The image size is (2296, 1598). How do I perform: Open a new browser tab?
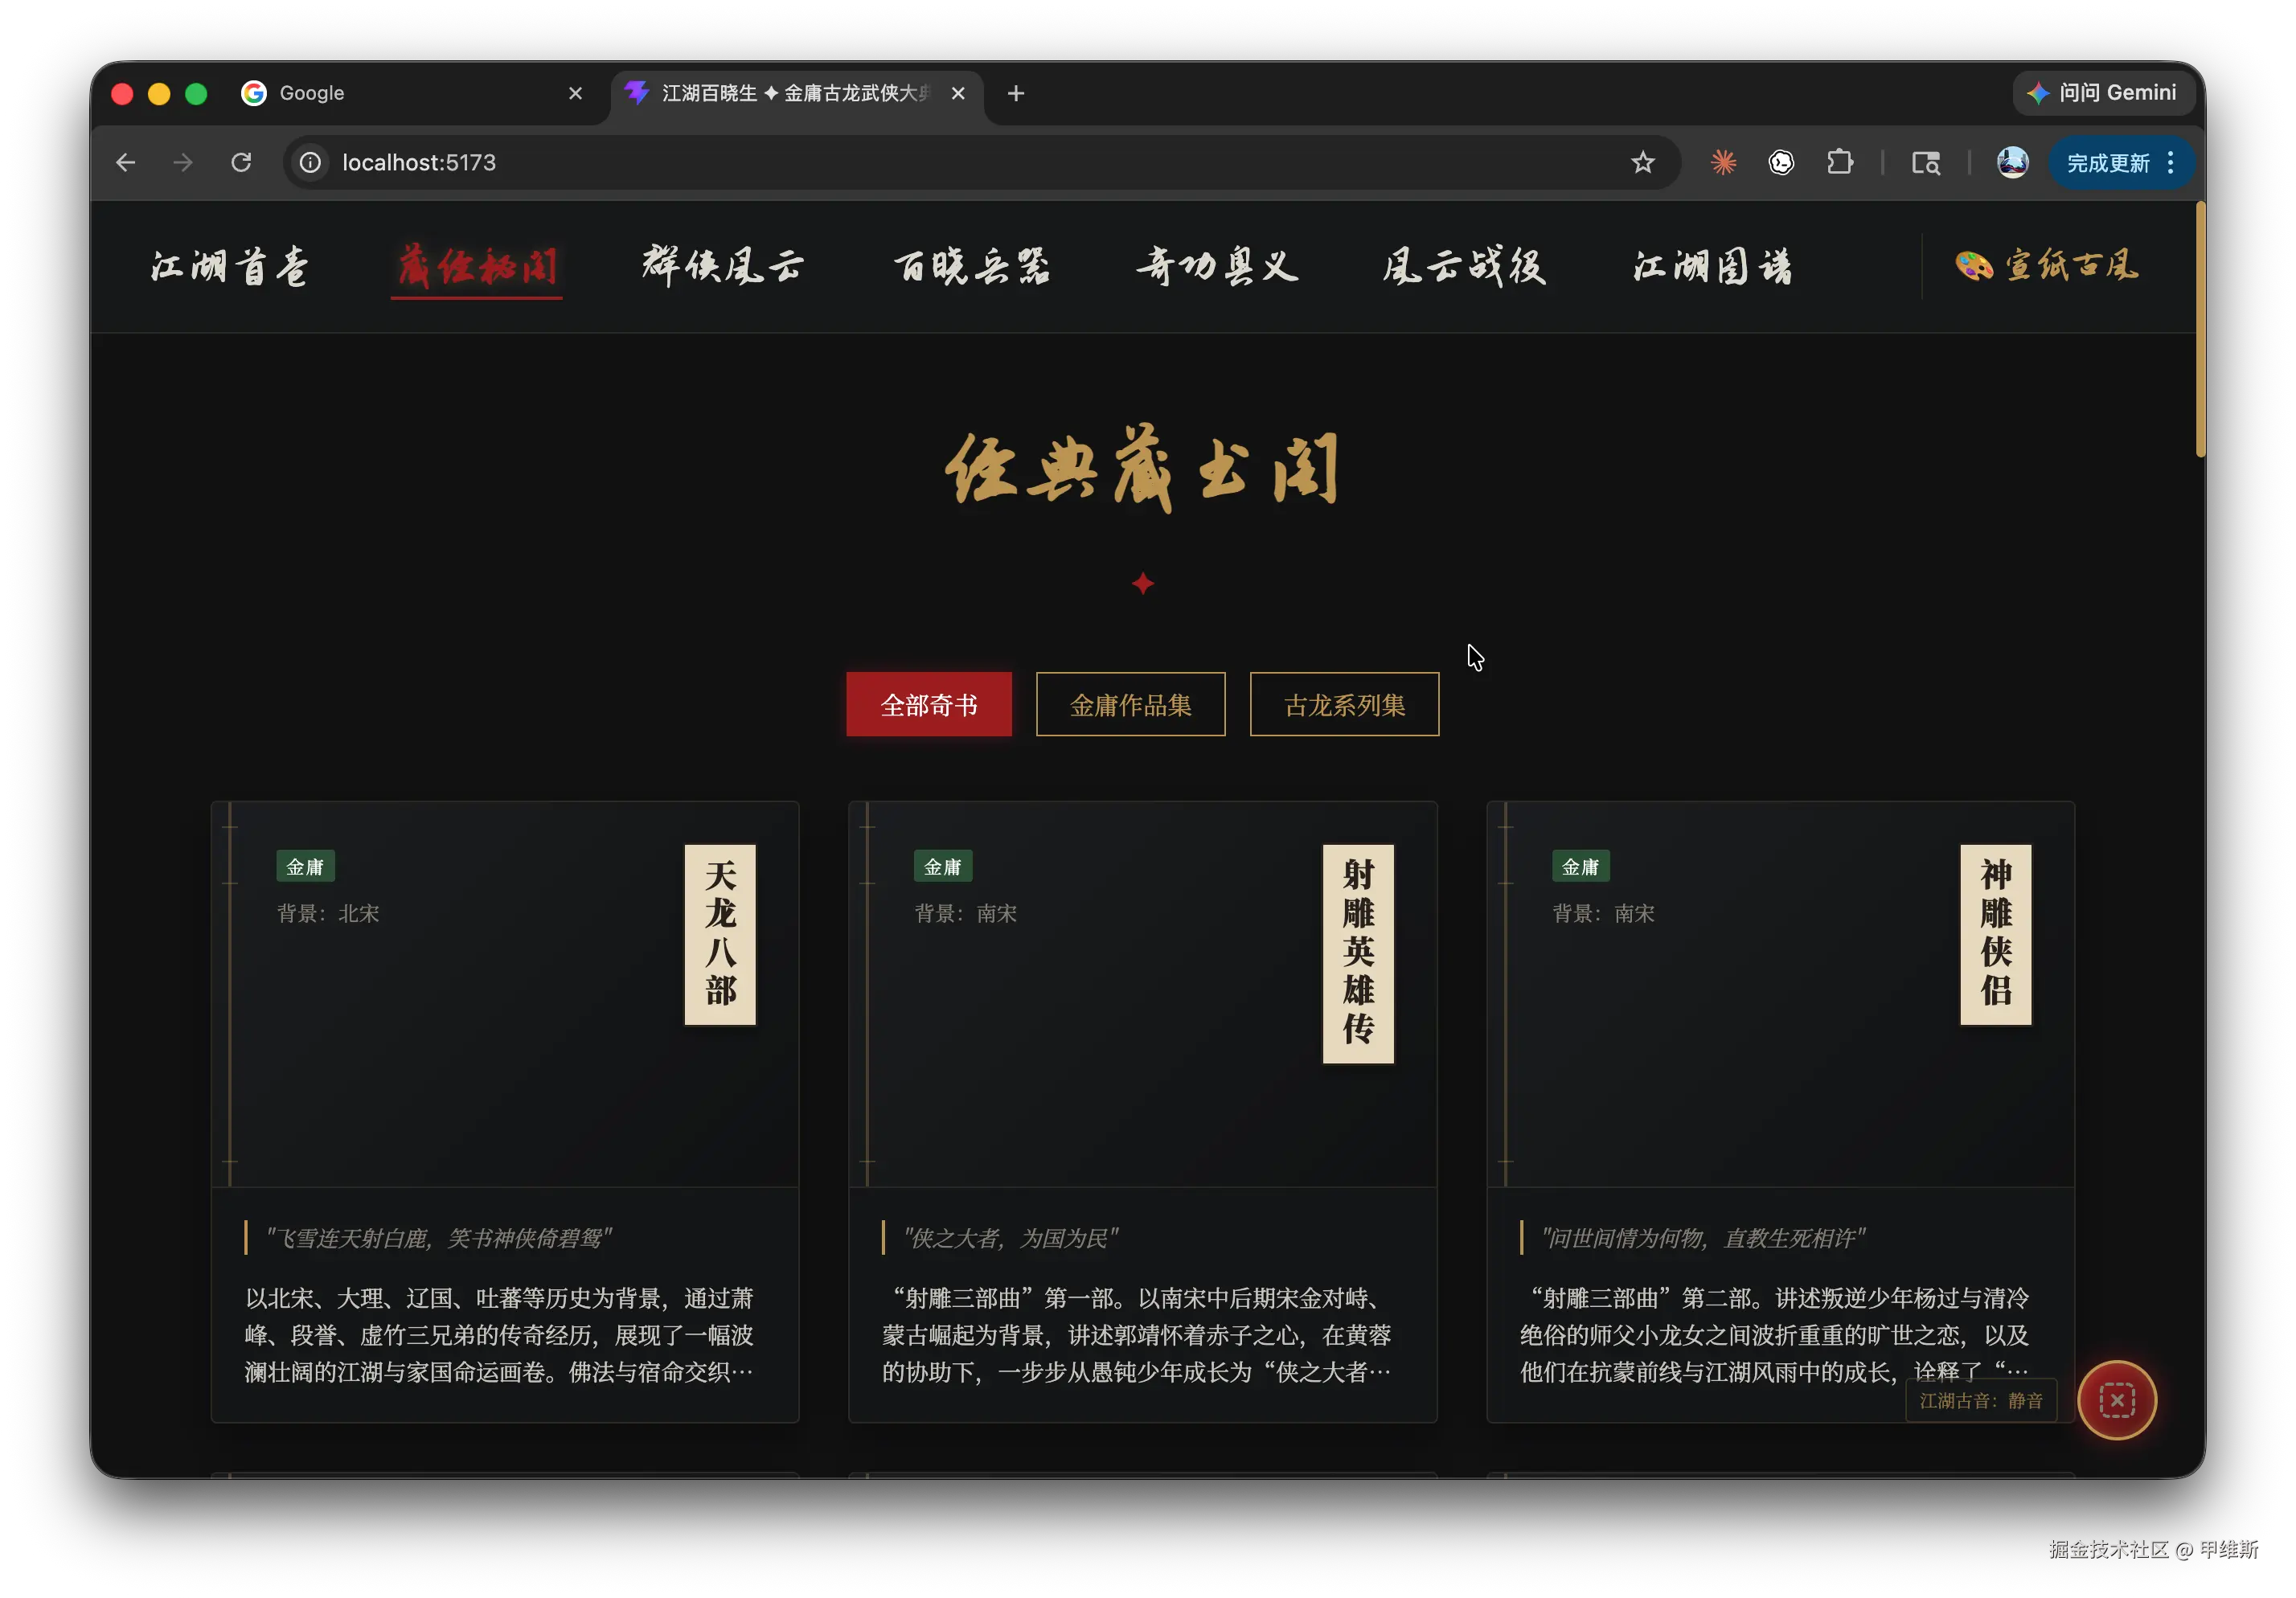tap(1016, 93)
